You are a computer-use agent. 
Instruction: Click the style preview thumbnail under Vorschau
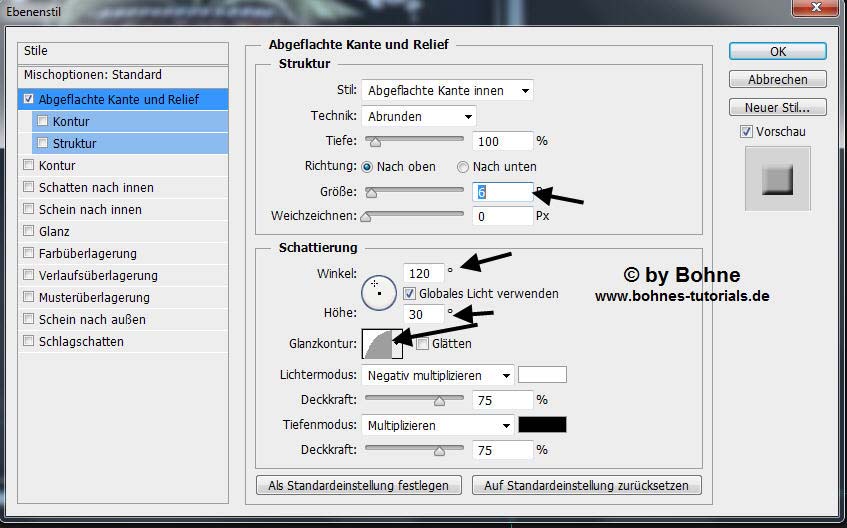click(x=777, y=180)
